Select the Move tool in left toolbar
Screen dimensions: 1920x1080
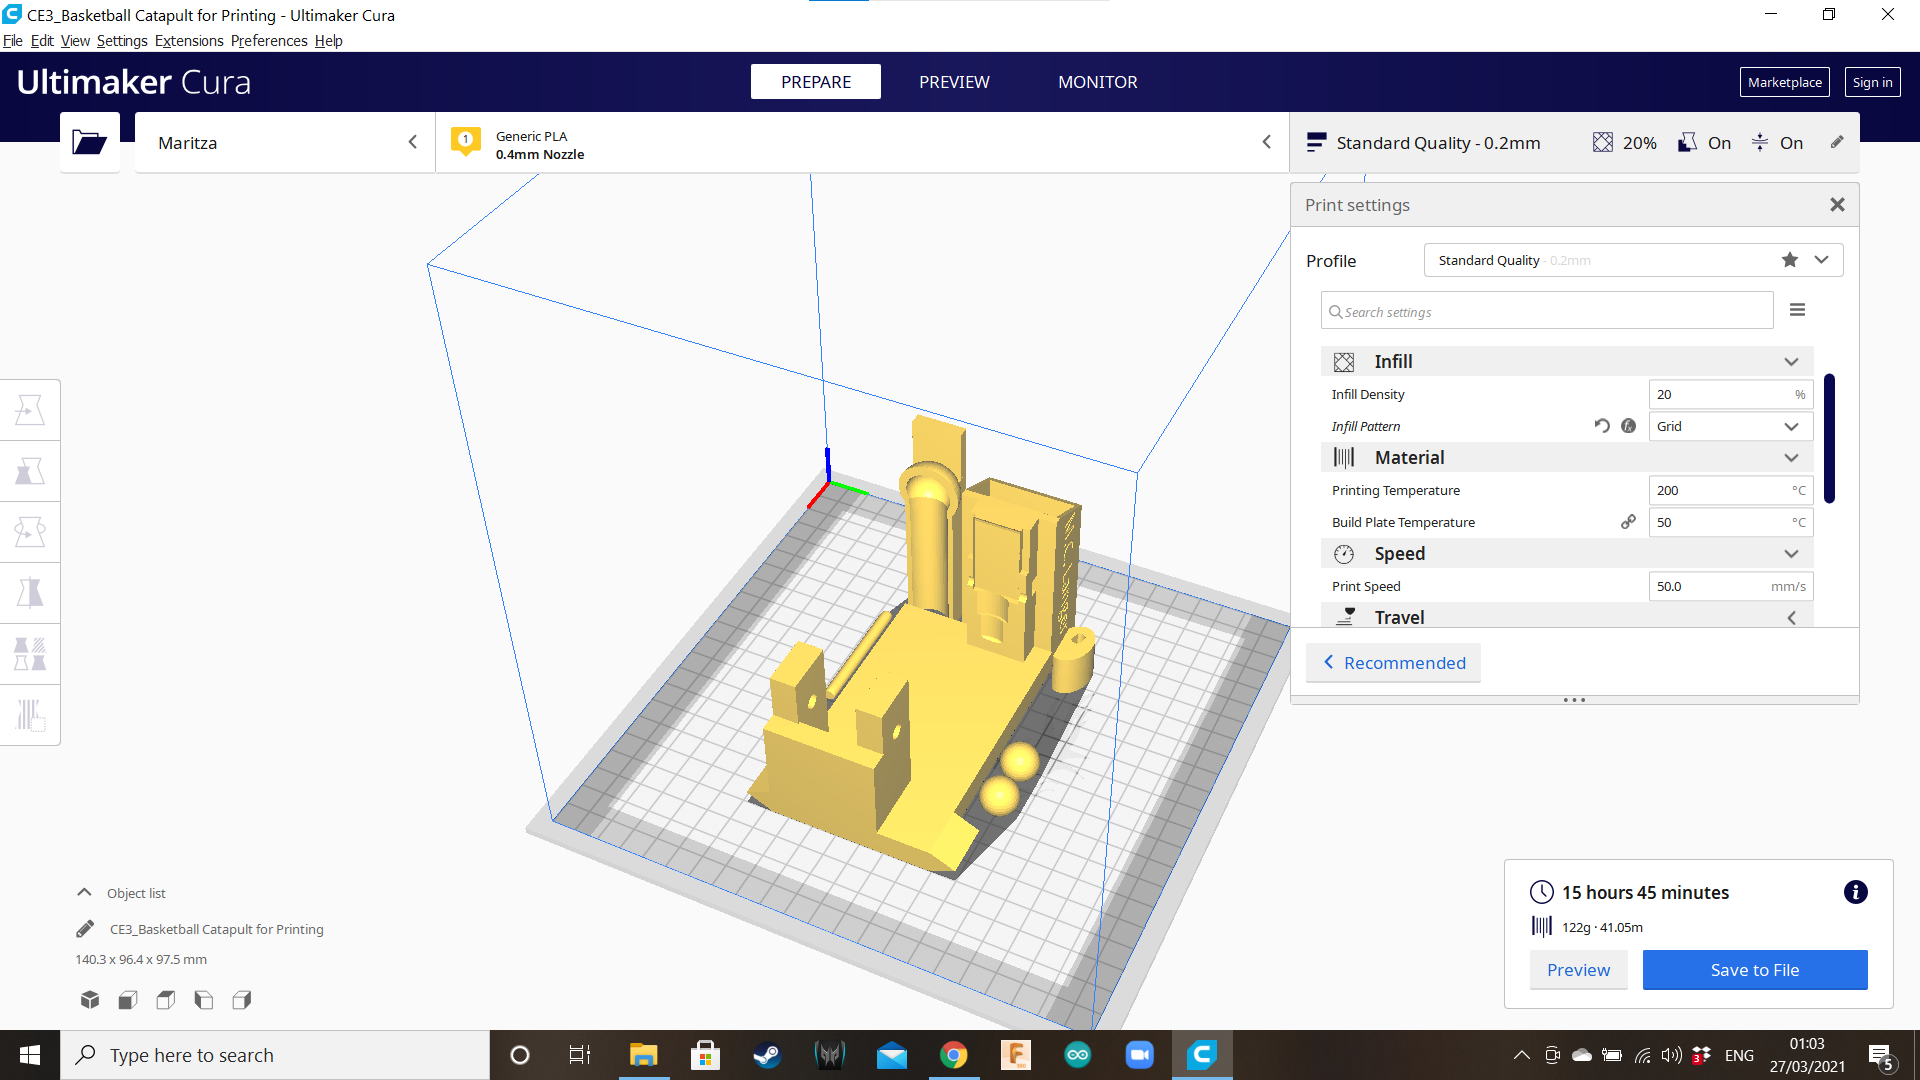30,410
